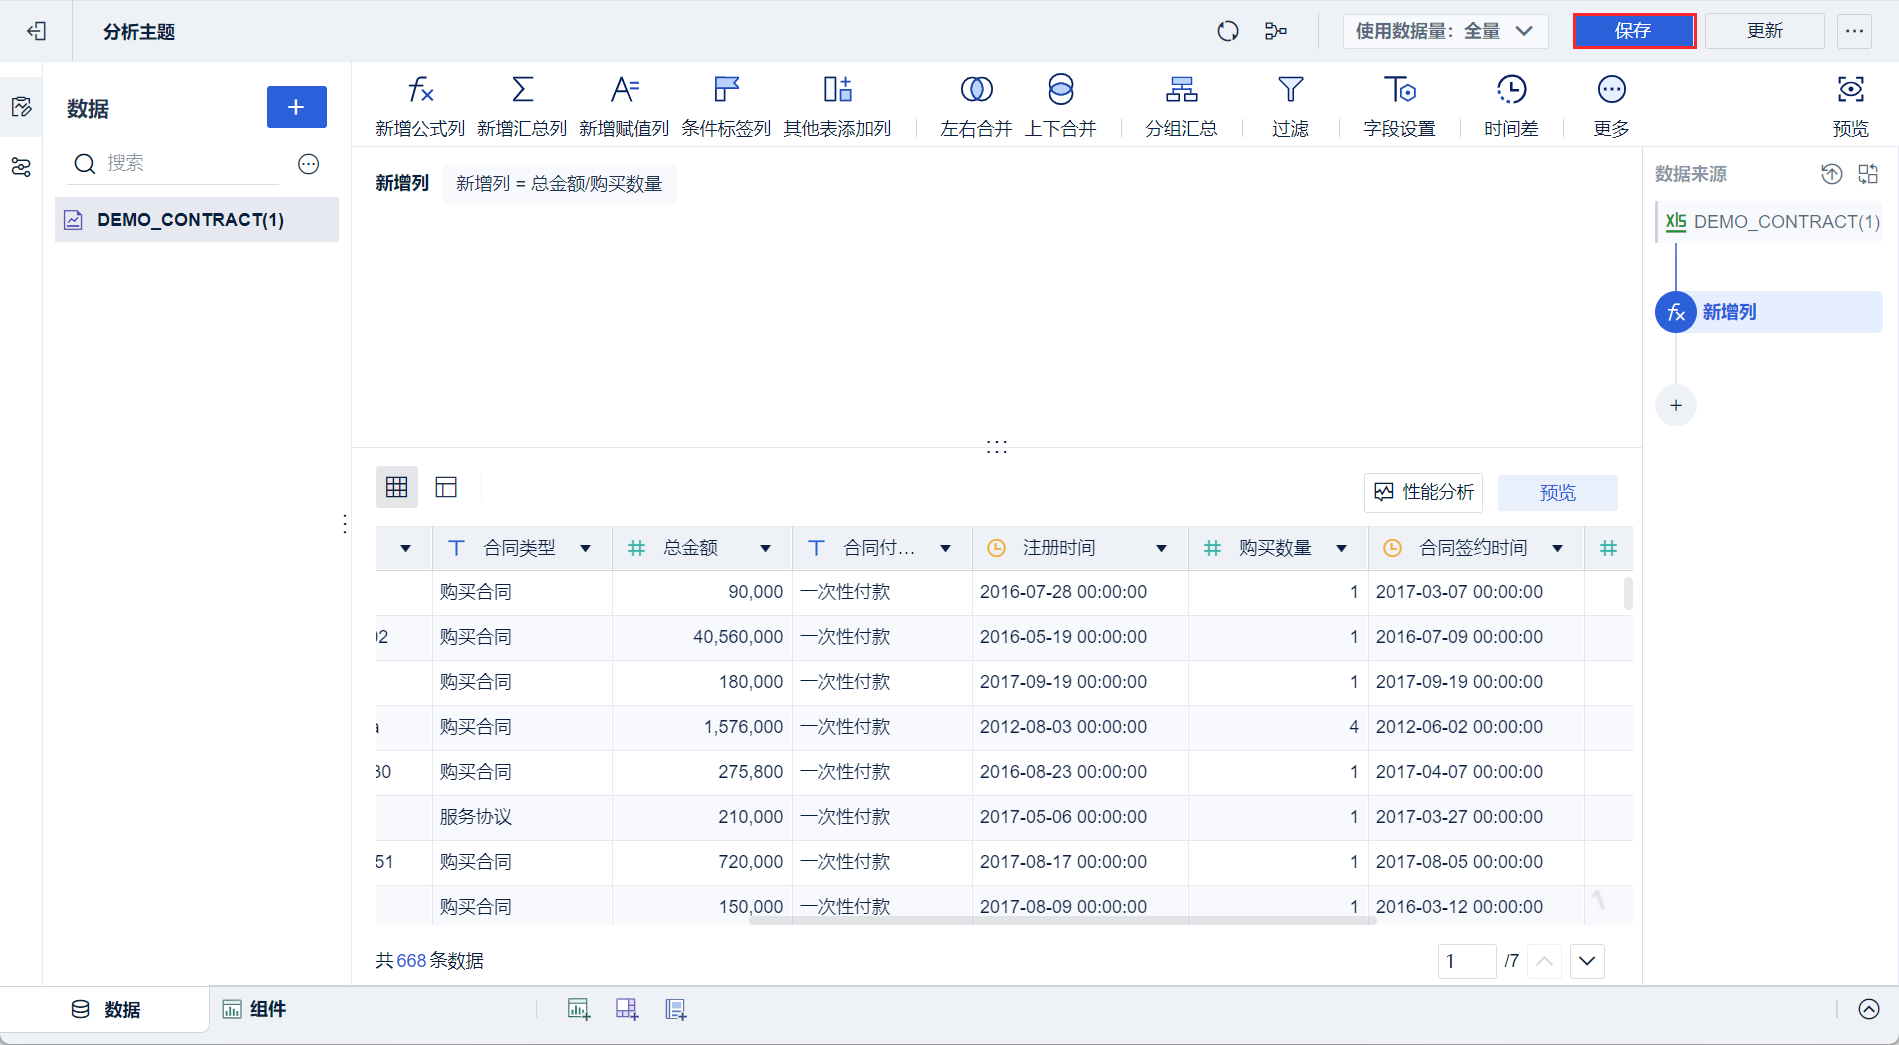Screen dimensions: 1899x1045
Task: Click the date type icon of 合同签约时间
Action: tap(1392, 548)
